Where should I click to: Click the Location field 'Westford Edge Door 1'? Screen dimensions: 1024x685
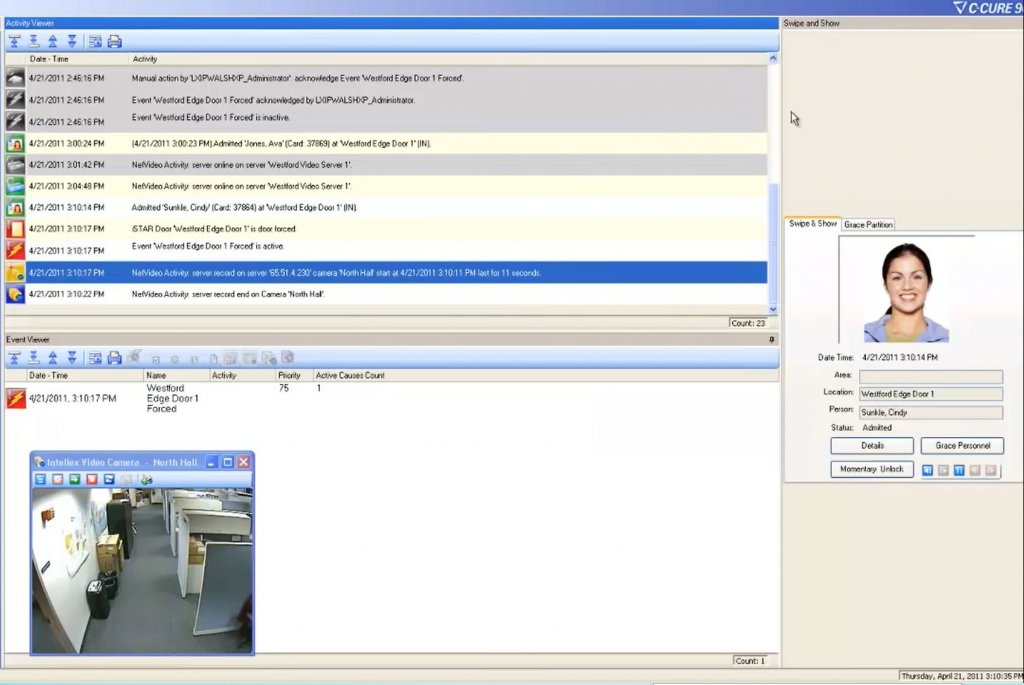pos(931,394)
